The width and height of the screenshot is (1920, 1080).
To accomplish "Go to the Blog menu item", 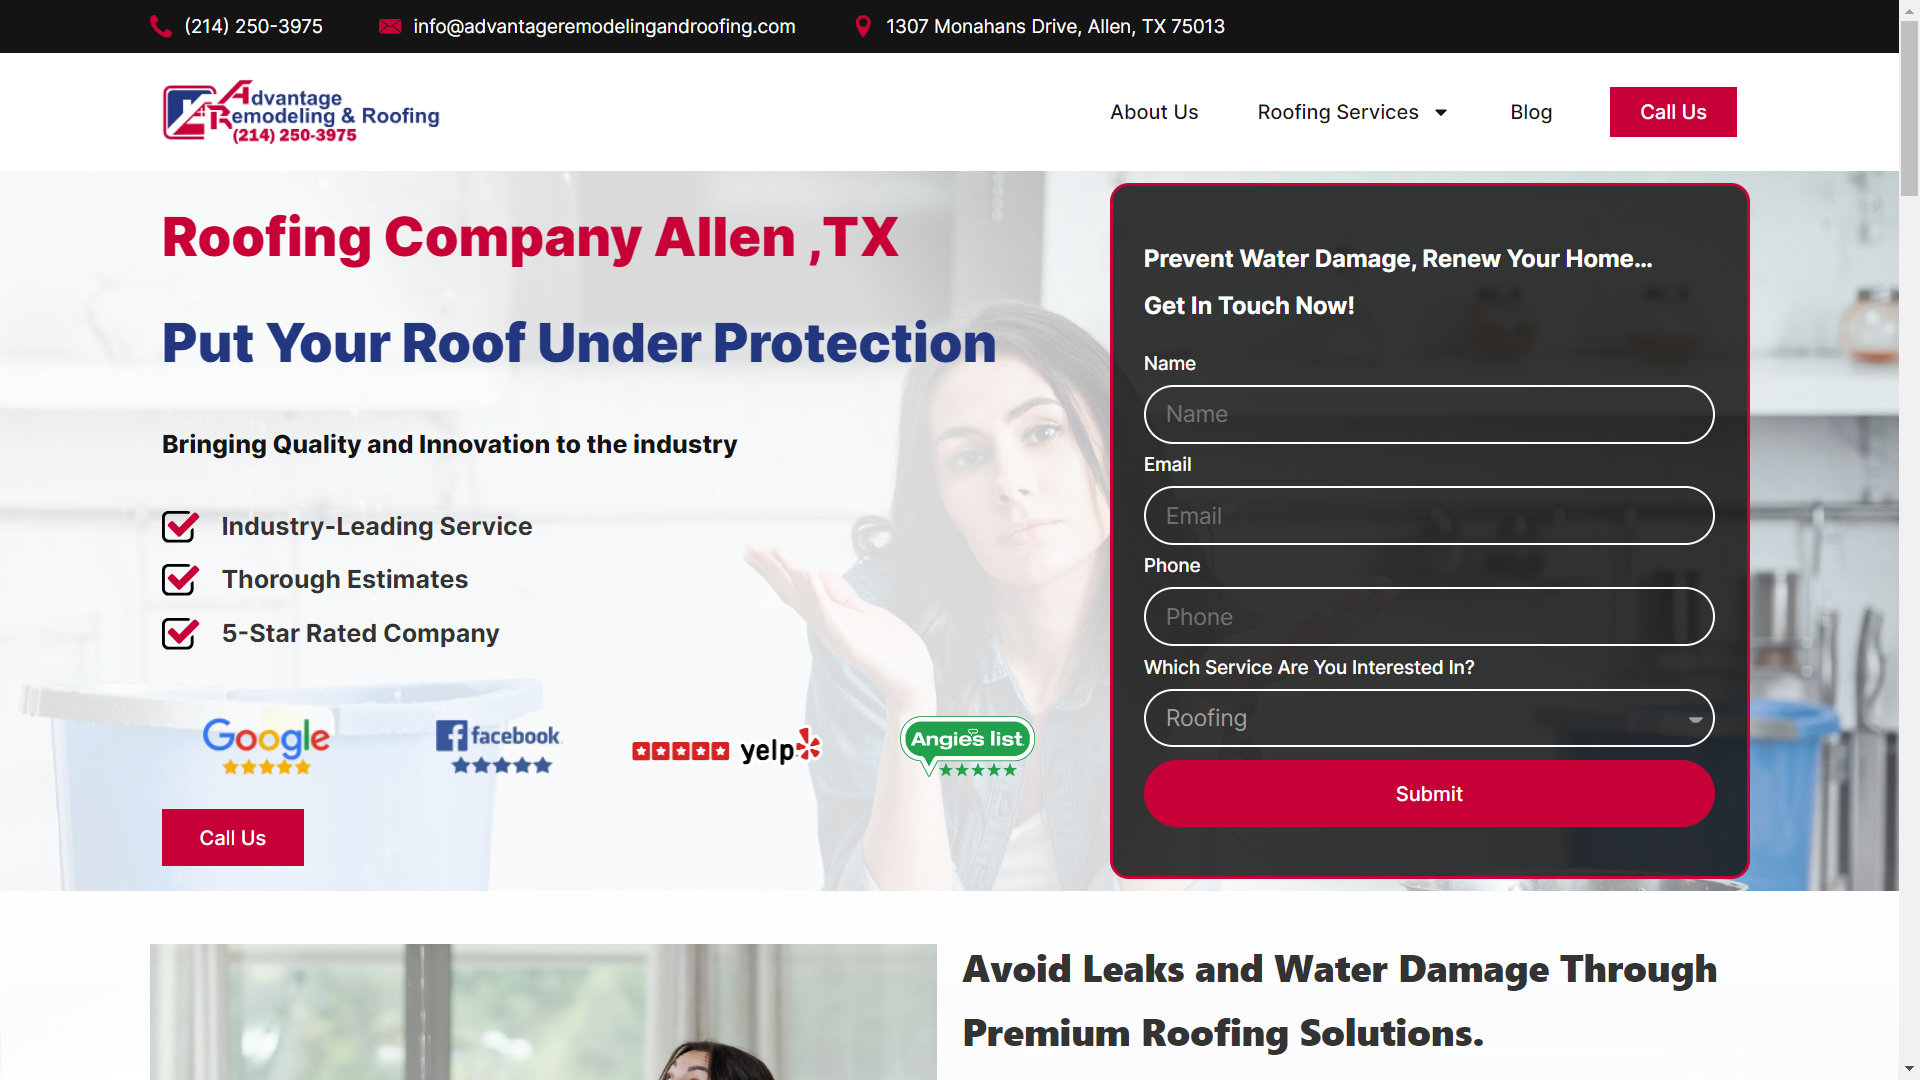I will [x=1531, y=112].
